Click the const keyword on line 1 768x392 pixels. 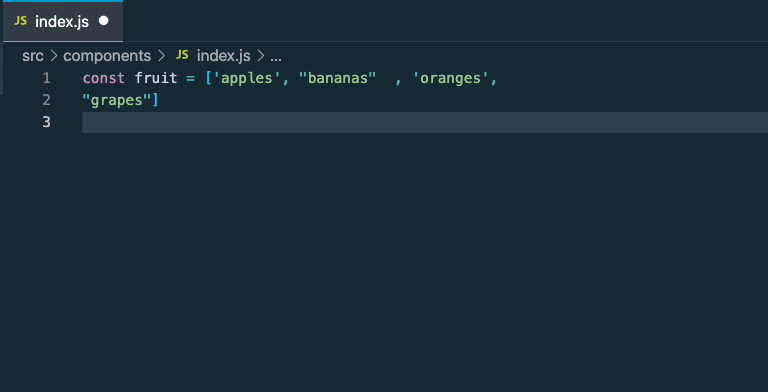(x=103, y=78)
